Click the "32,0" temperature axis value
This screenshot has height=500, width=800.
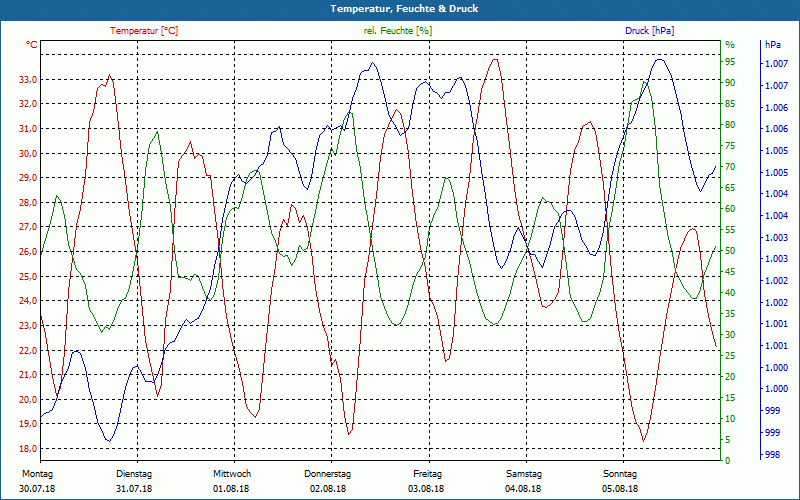pos(28,104)
